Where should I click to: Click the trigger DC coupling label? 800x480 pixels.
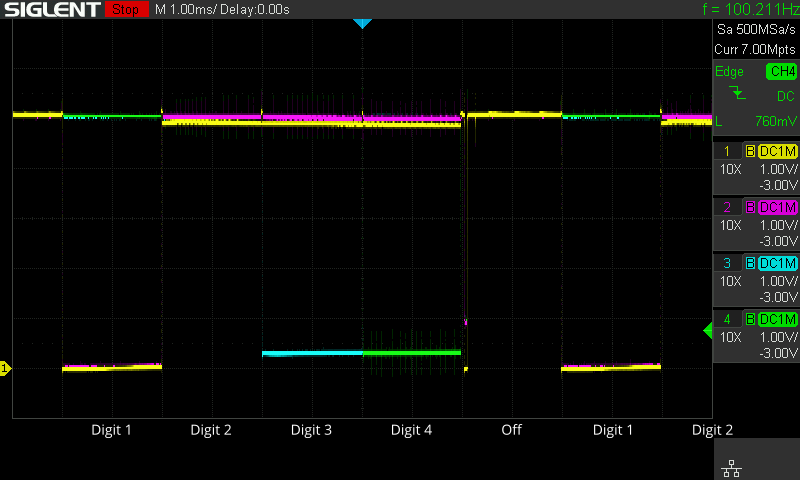[x=786, y=96]
